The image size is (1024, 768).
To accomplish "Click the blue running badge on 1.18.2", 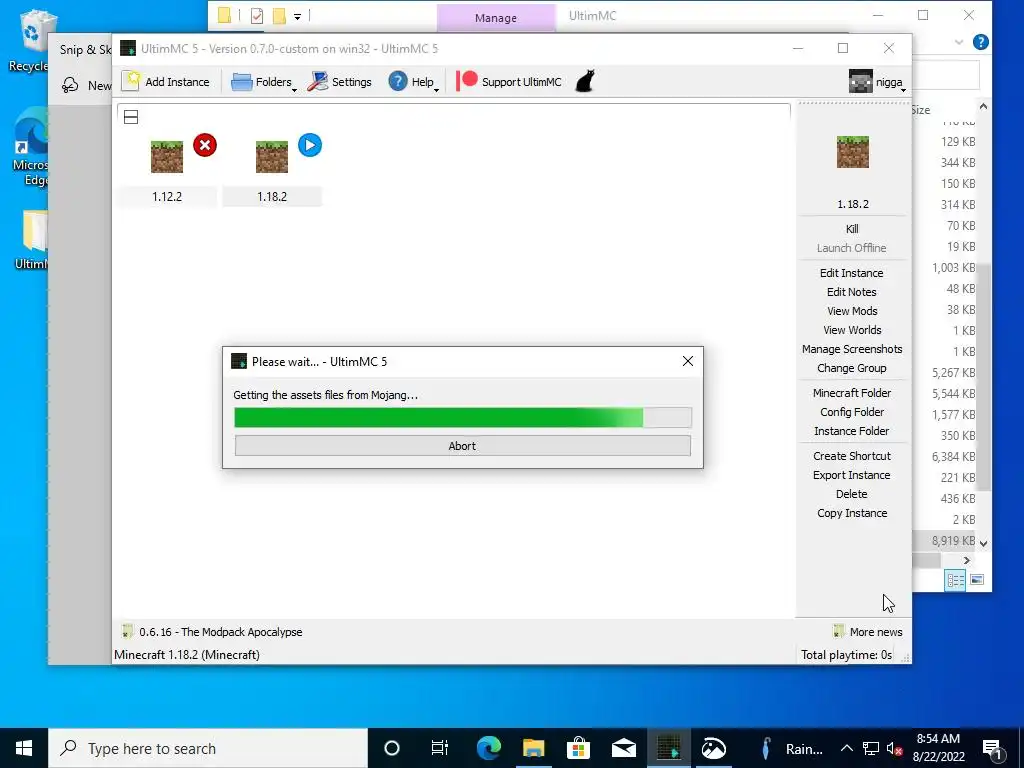I will pos(310,145).
